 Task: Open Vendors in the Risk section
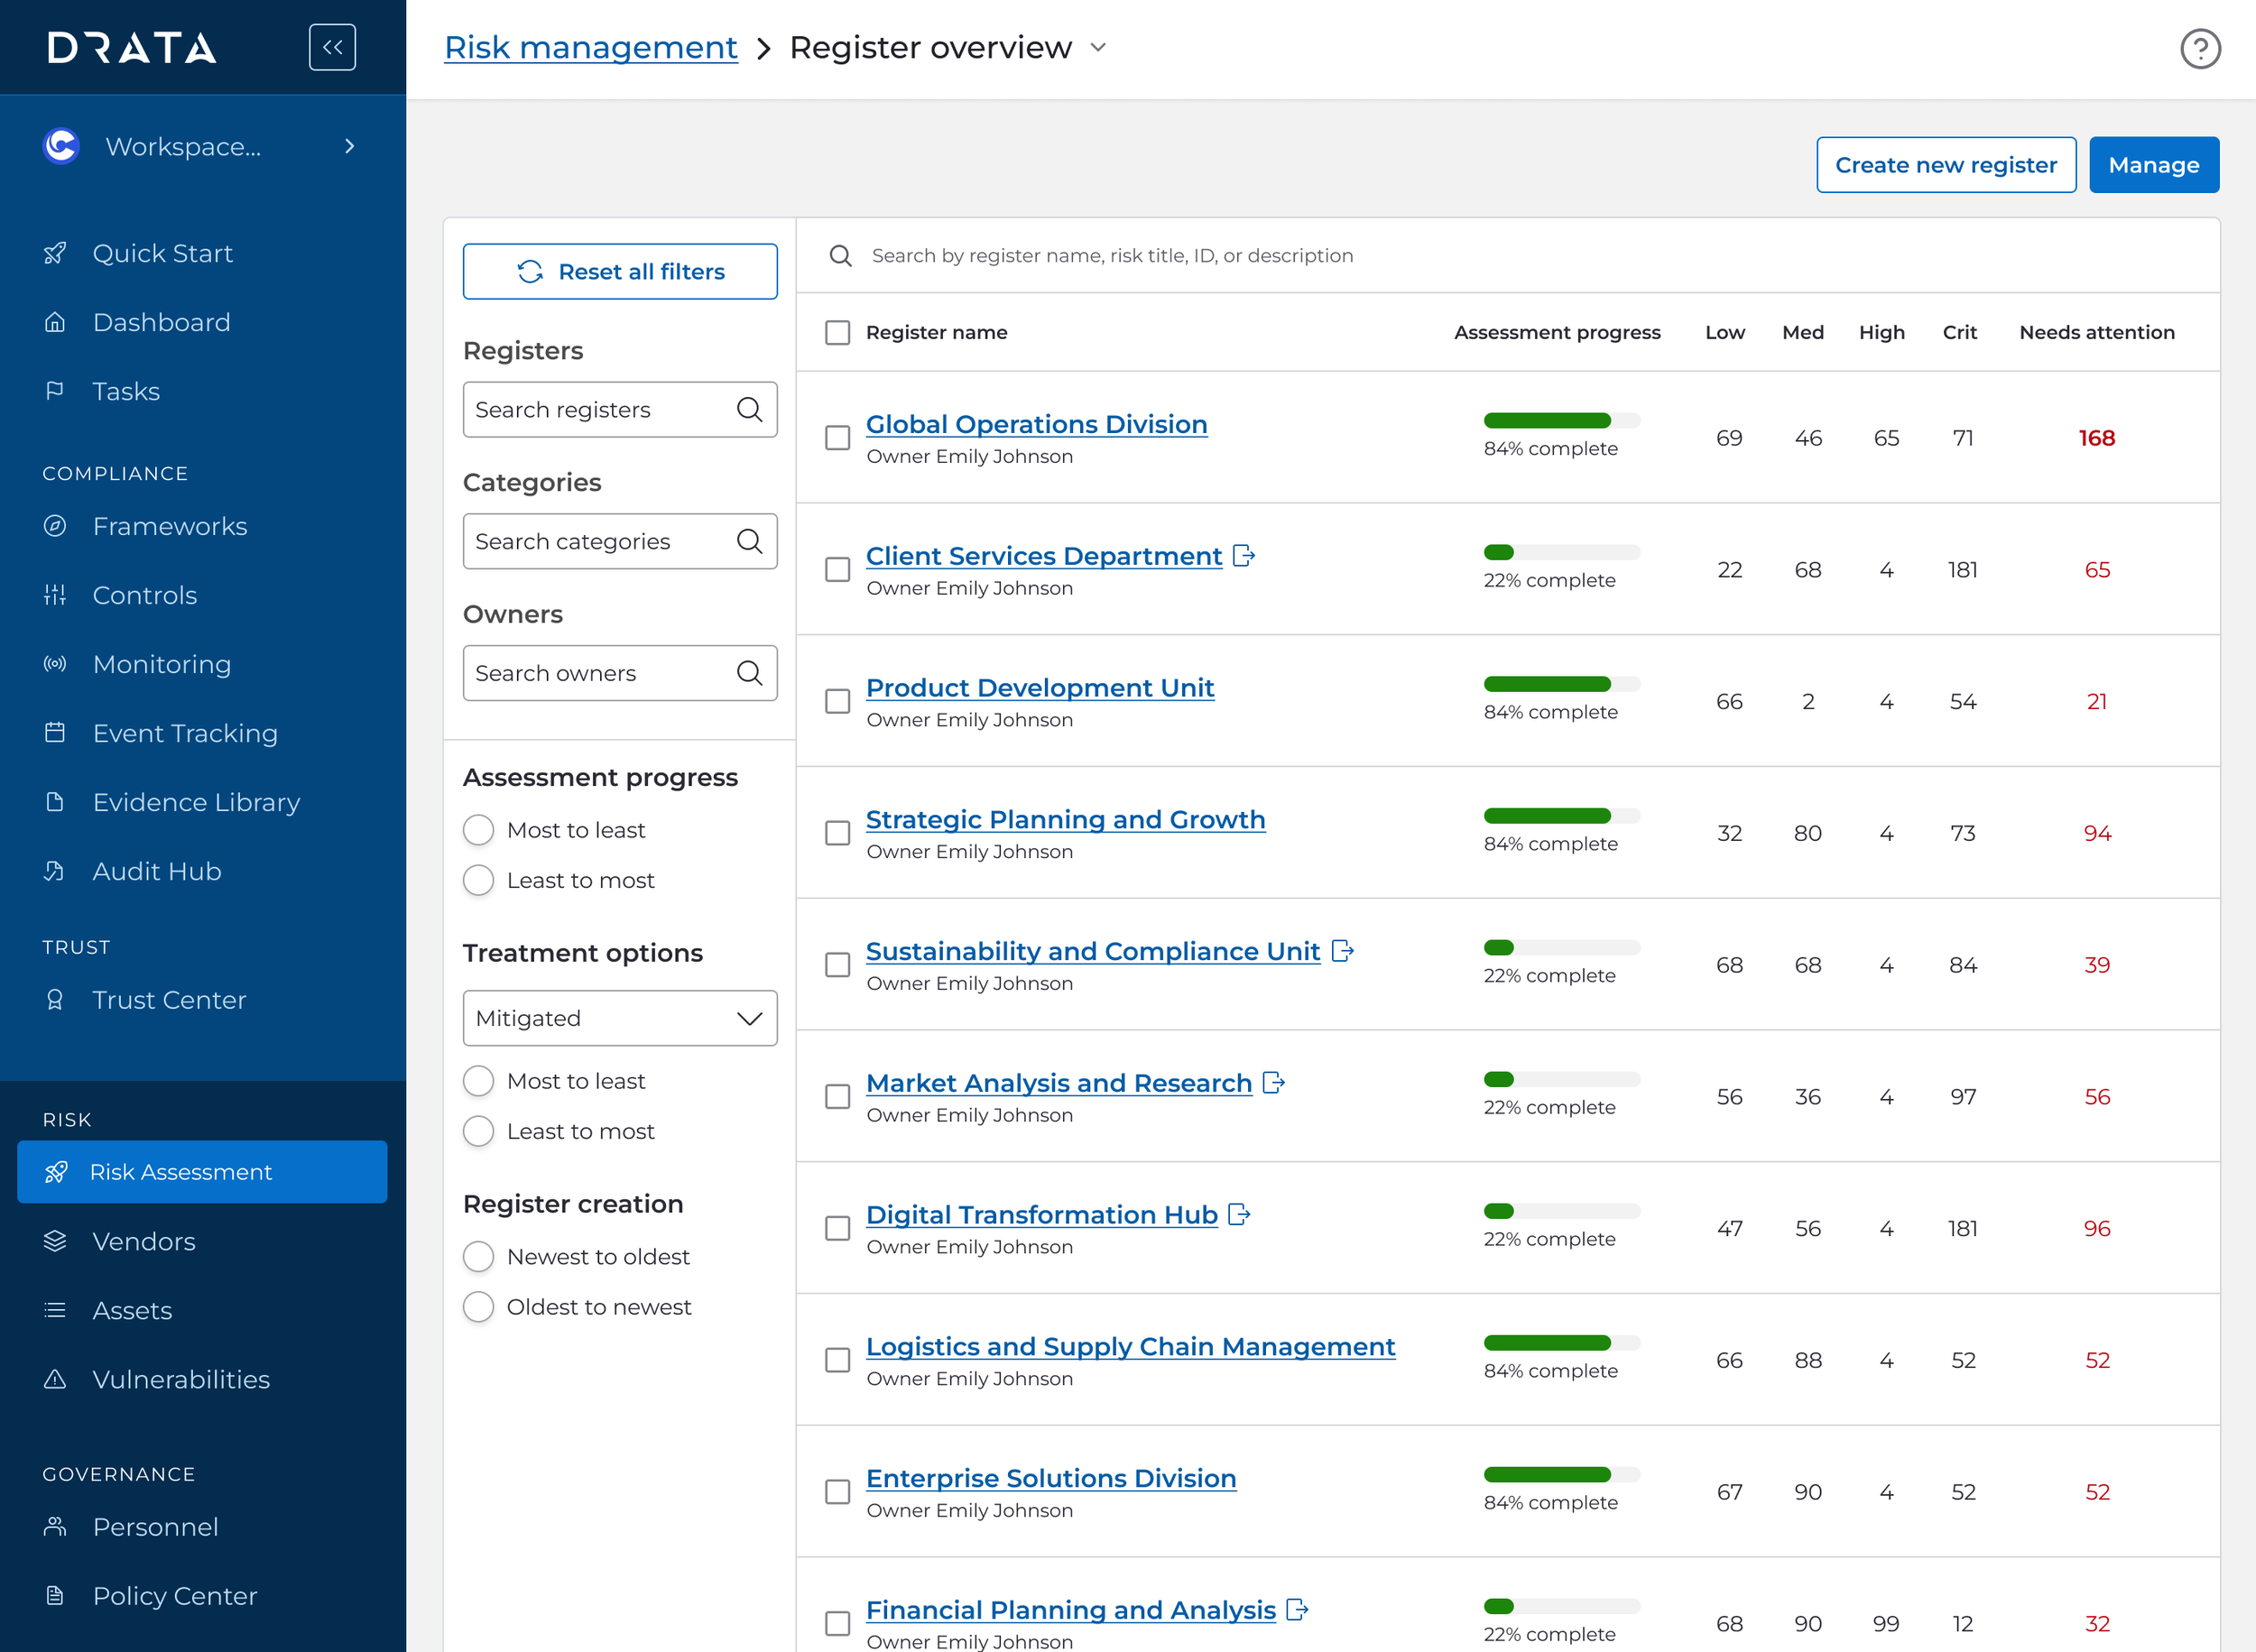(x=143, y=1241)
